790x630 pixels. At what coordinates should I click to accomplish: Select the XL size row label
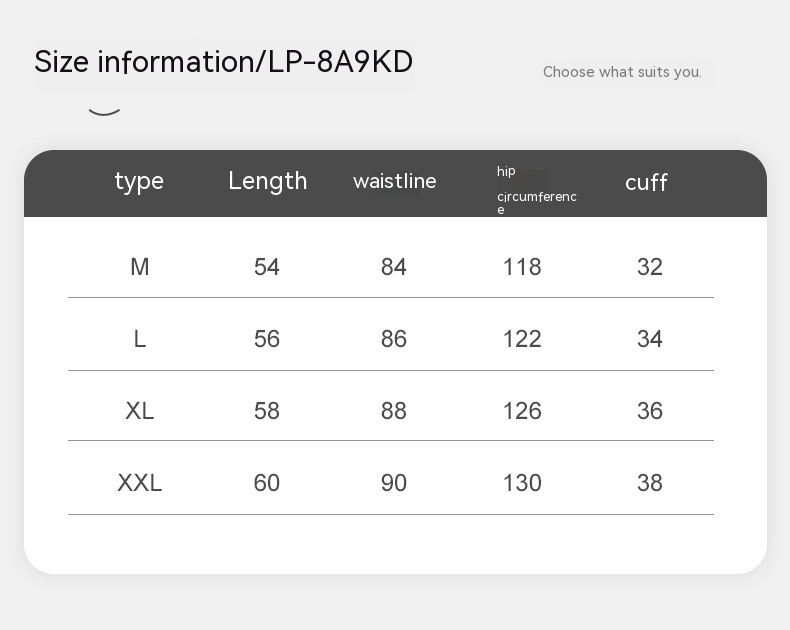click(140, 411)
